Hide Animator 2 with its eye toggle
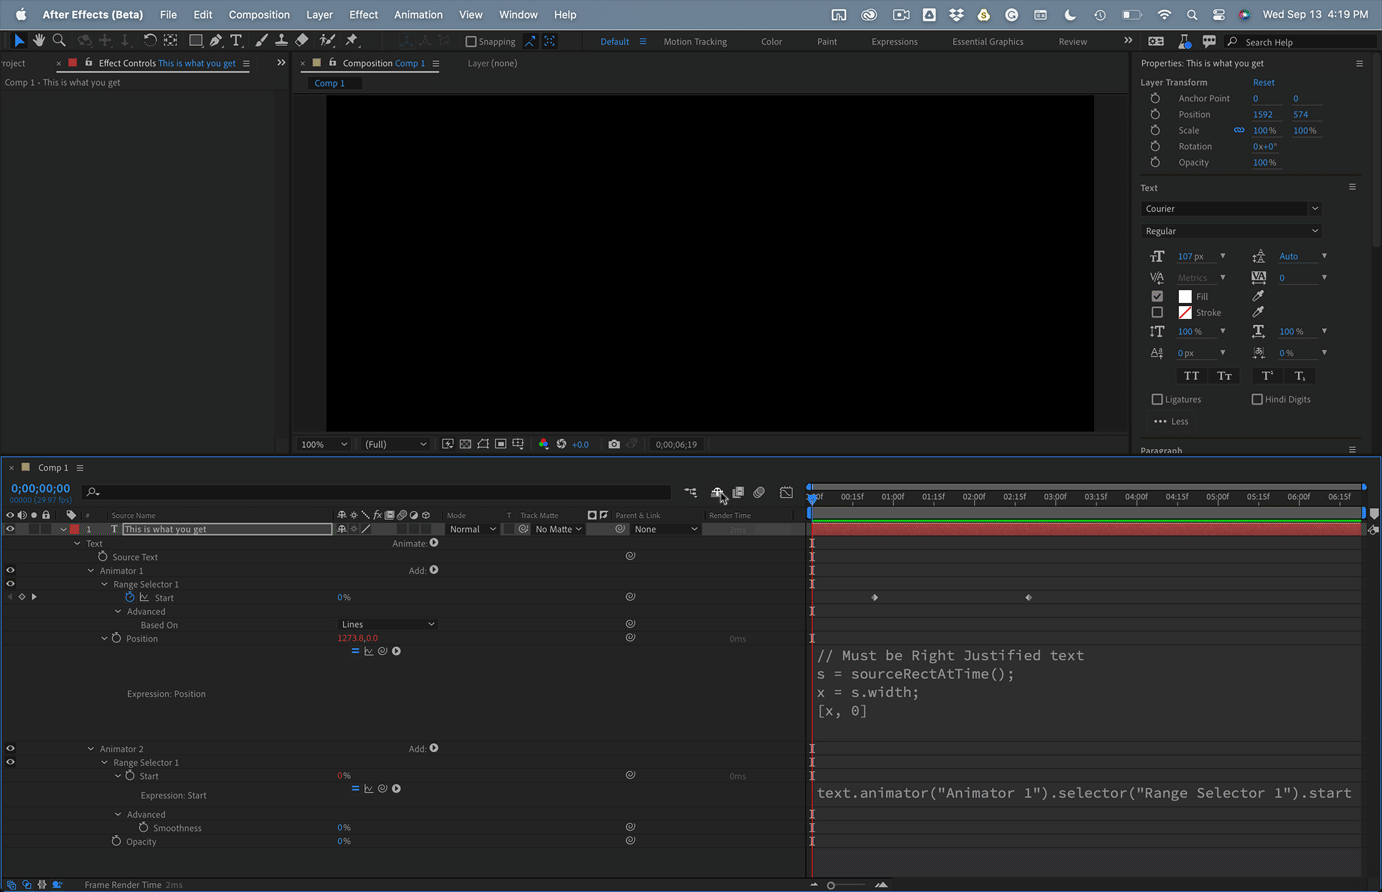 pos(11,748)
